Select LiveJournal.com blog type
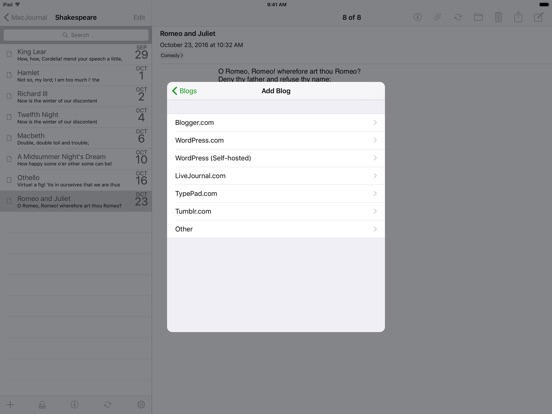The height and width of the screenshot is (414, 552). pyautogui.click(x=276, y=176)
